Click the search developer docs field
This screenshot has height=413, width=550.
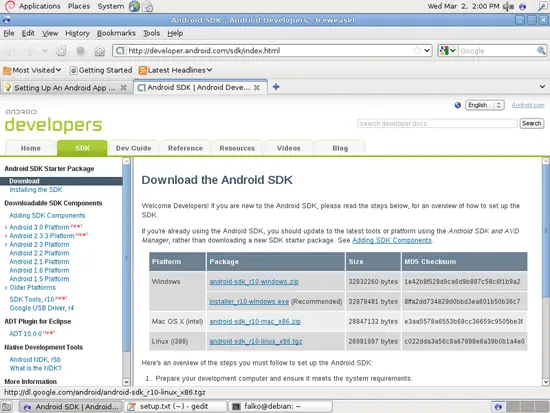click(437, 124)
